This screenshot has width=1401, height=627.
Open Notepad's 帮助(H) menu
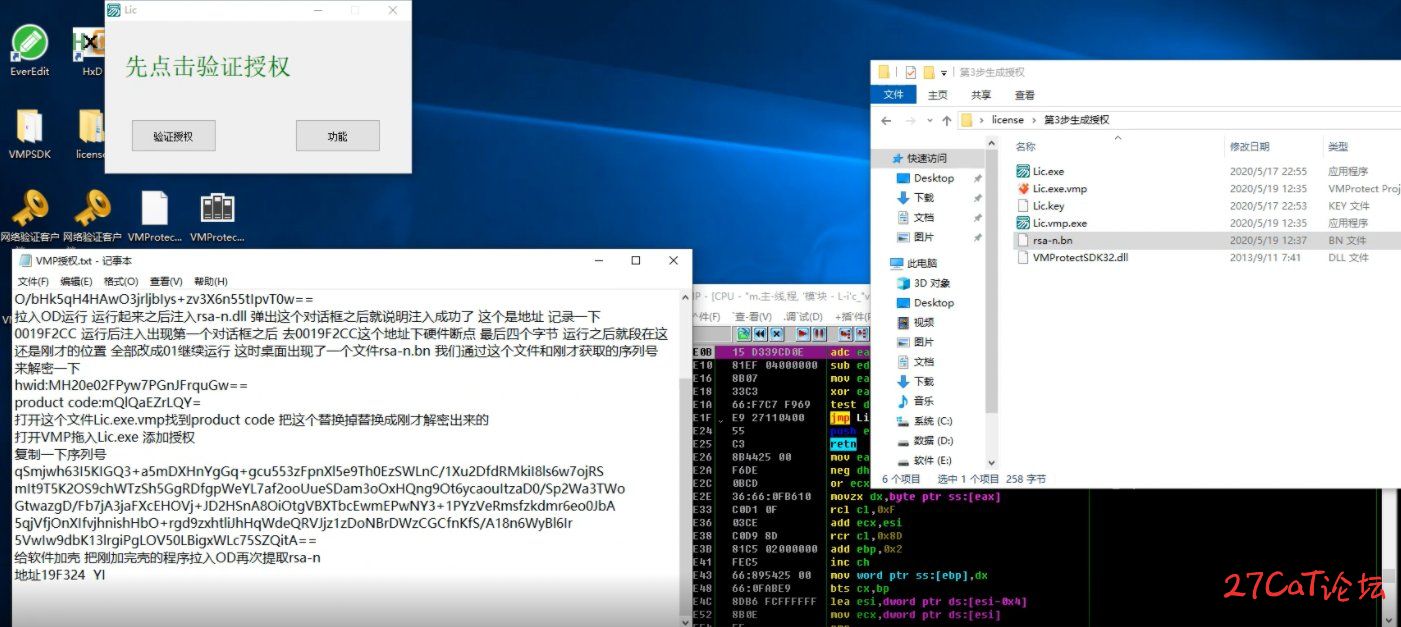point(211,281)
